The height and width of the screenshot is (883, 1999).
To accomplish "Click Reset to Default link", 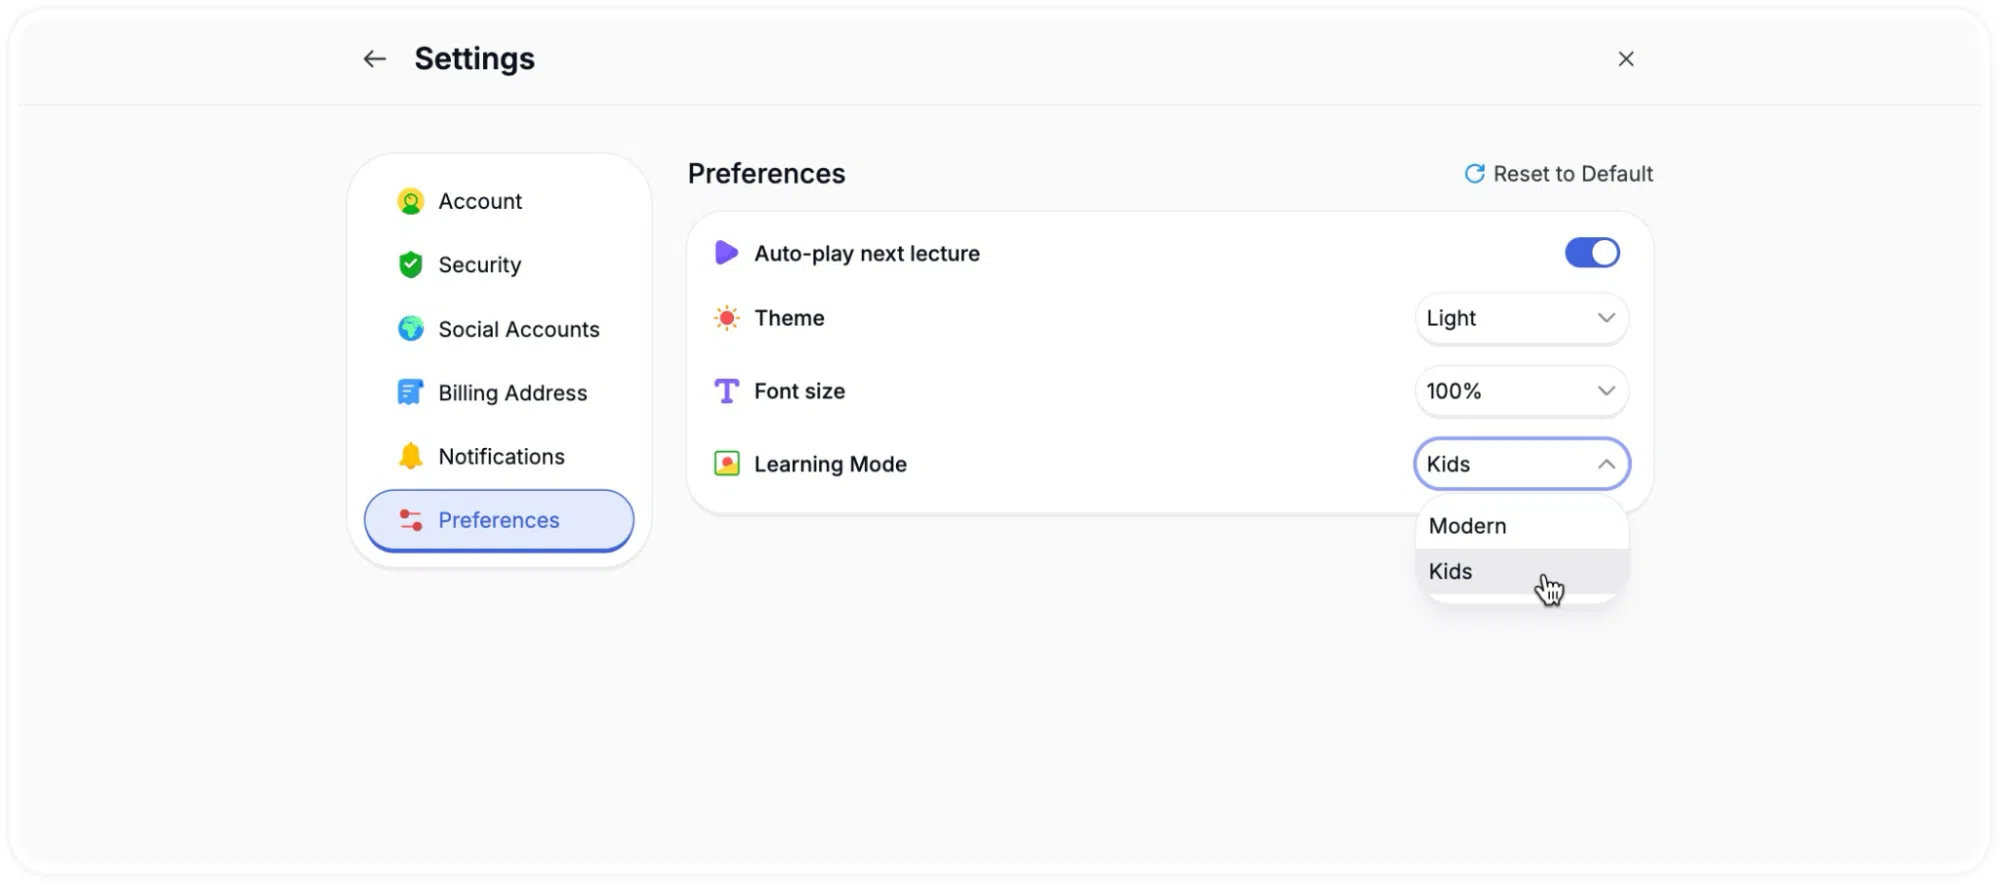I will [1558, 174].
